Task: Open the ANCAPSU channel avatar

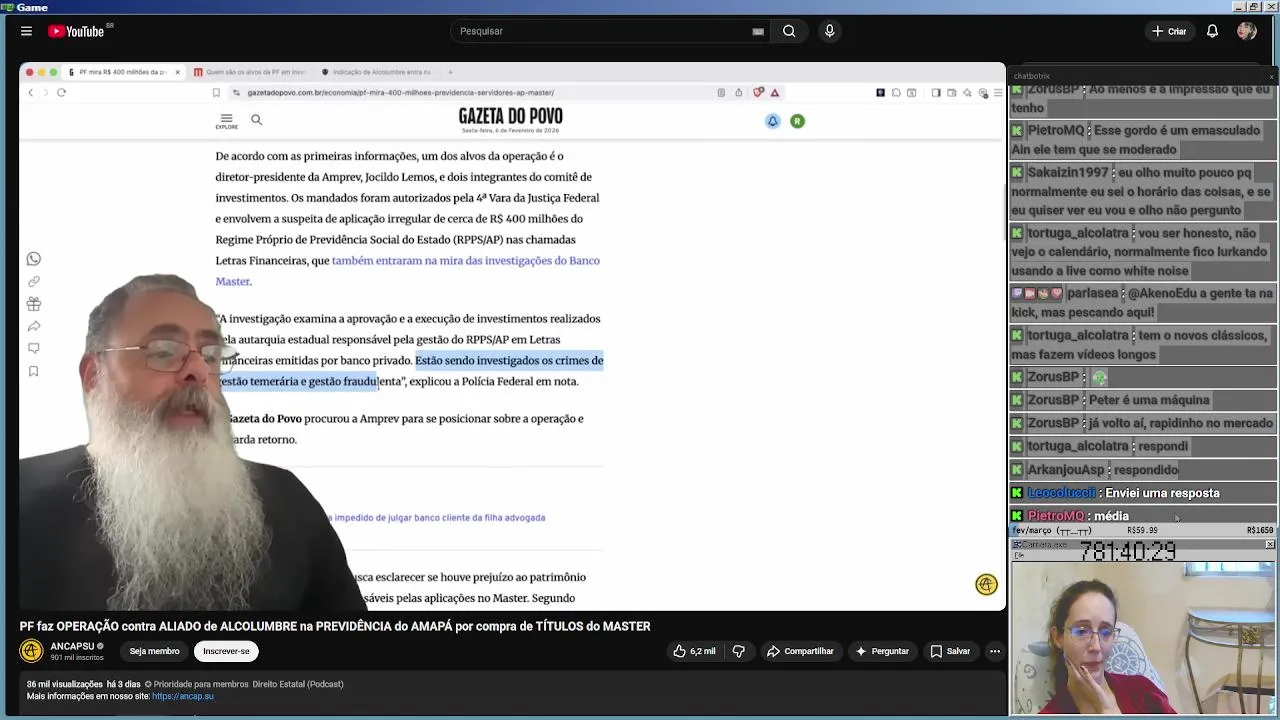Action: (x=31, y=651)
